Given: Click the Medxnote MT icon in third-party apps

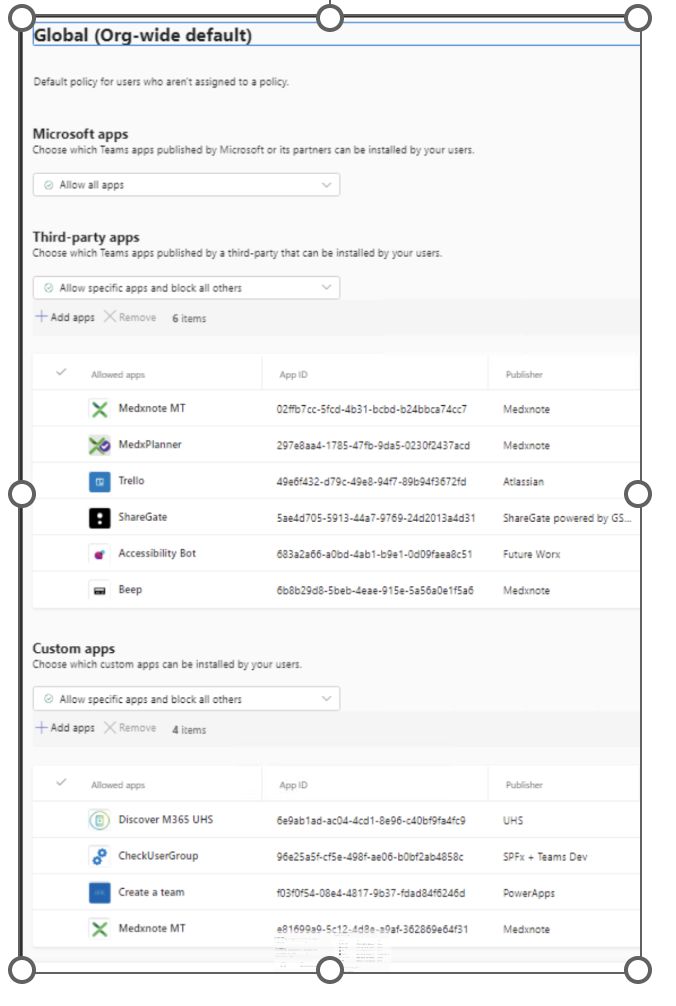Looking at the screenshot, I should pos(99,409).
